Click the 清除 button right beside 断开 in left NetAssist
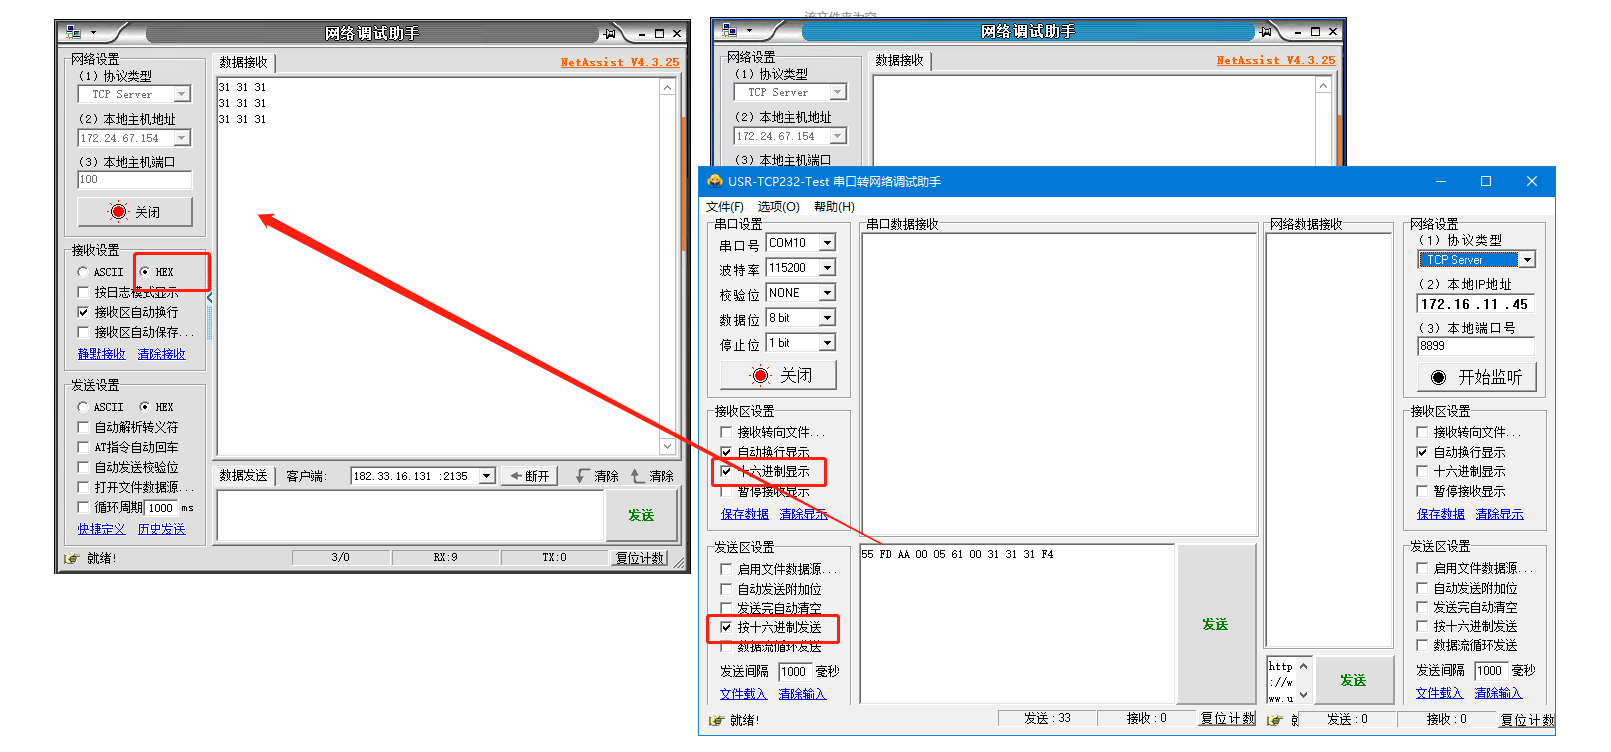Viewport: 1611px width, 752px height. coord(597,476)
